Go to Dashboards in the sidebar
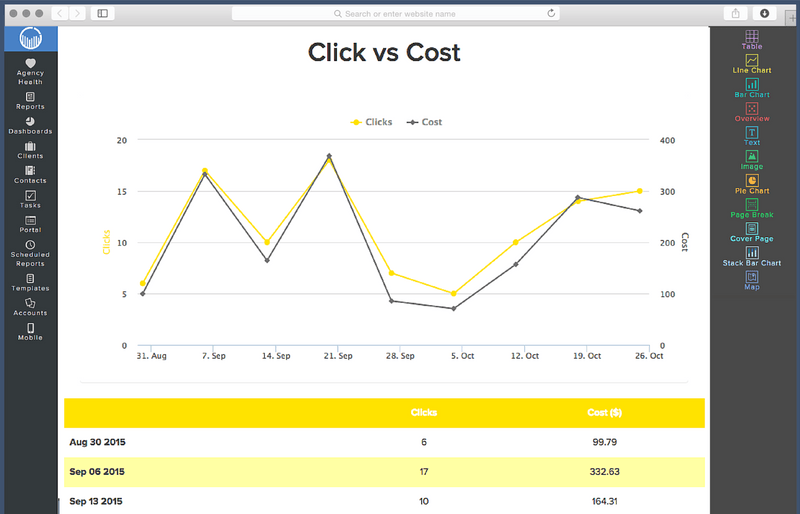 pyautogui.click(x=30, y=126)
